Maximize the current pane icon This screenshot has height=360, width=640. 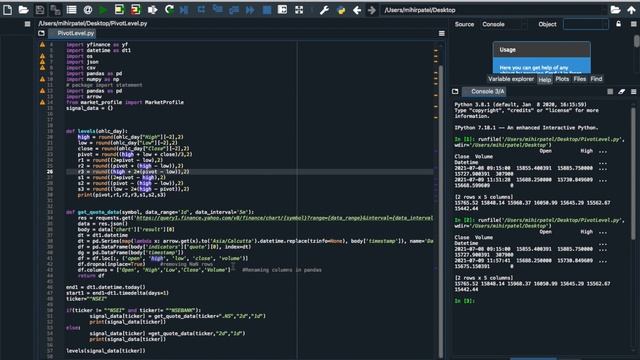click(x=282, y=10)
